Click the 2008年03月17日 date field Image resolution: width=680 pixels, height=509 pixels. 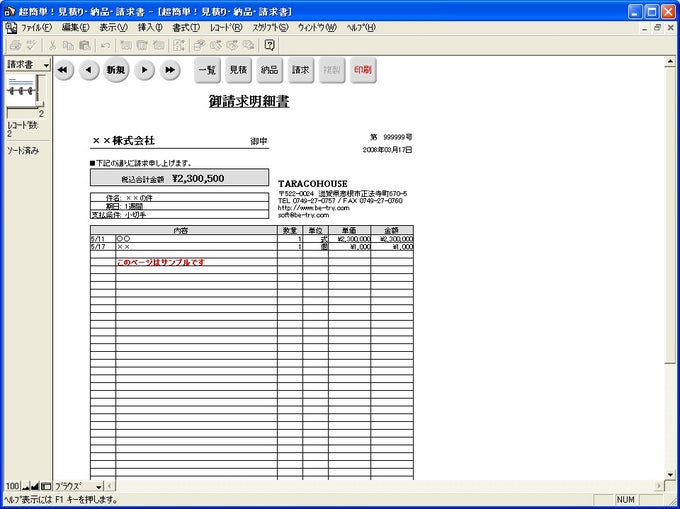387,150
